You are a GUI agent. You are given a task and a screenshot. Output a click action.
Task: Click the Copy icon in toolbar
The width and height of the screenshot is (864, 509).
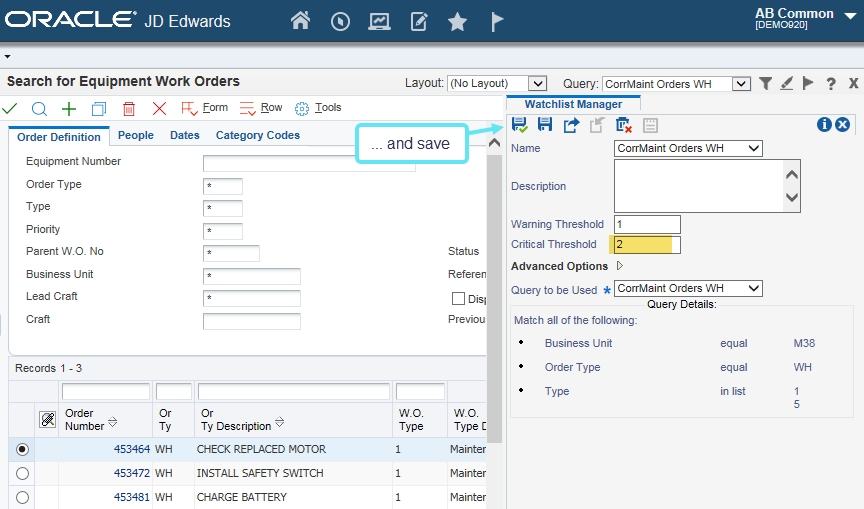coord(99,109)
